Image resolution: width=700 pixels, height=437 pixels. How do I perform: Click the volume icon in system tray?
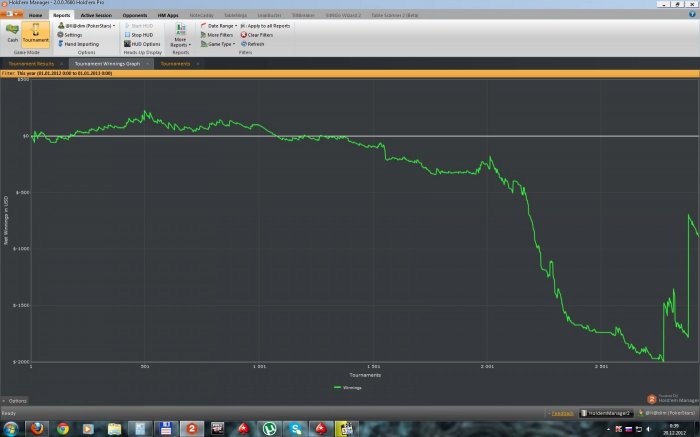(649, 429)
